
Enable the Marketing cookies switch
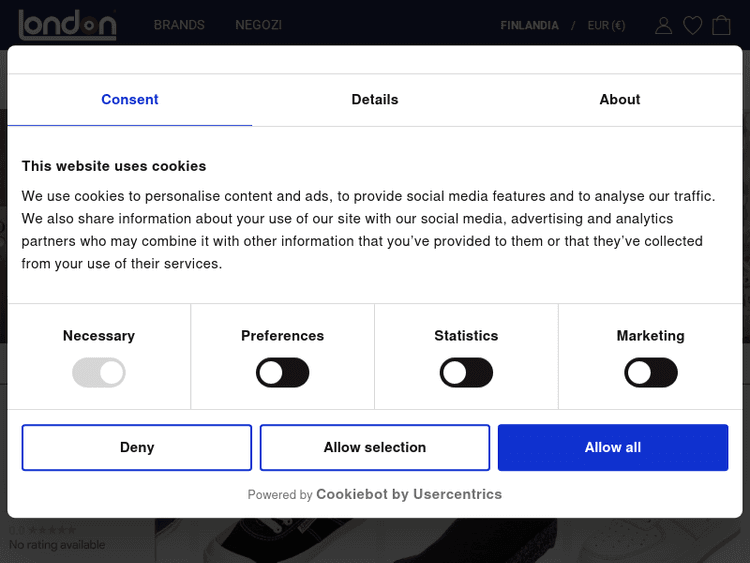pos(651,373)
